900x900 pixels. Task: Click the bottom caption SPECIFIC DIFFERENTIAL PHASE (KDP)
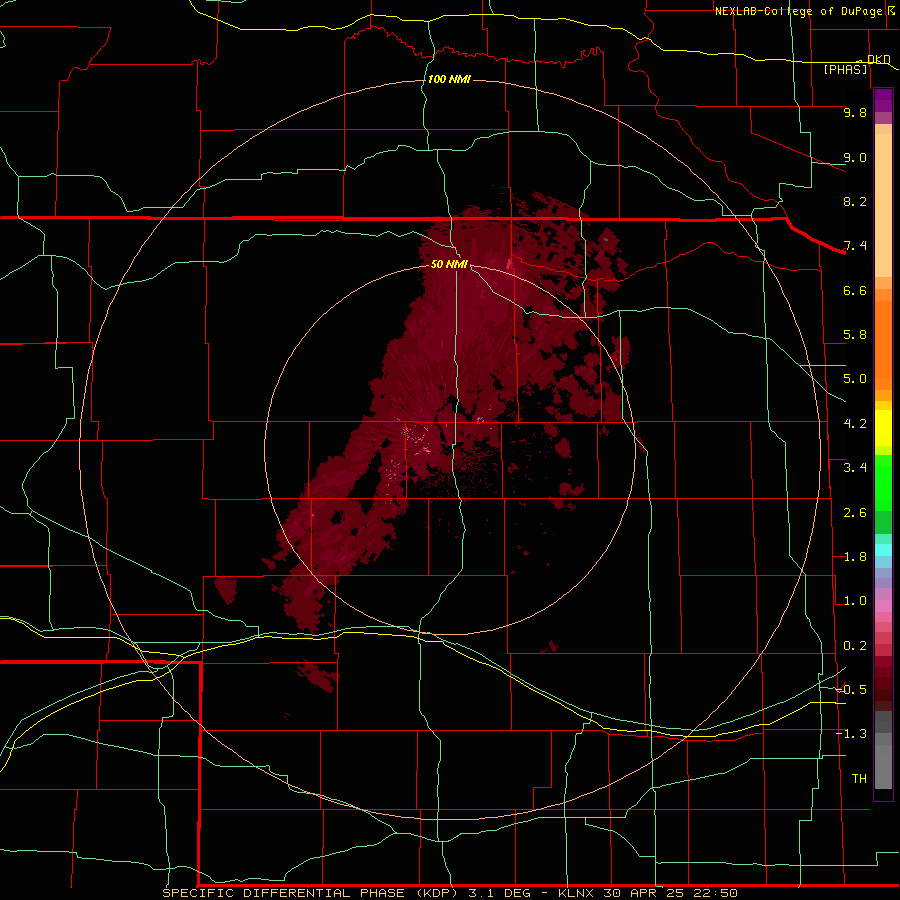(x=309, y=893)
